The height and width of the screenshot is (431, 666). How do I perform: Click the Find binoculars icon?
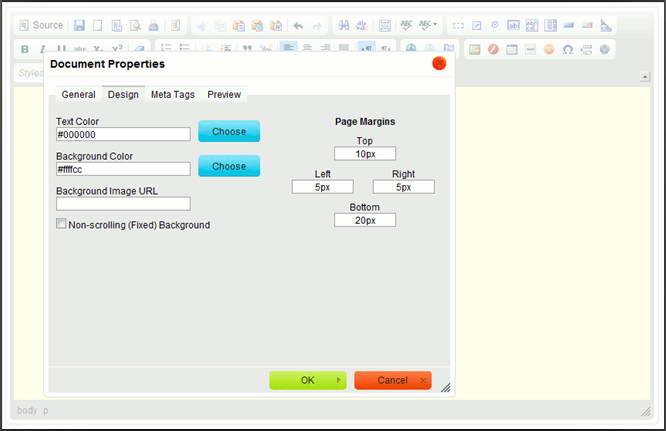tap(343, 25)
